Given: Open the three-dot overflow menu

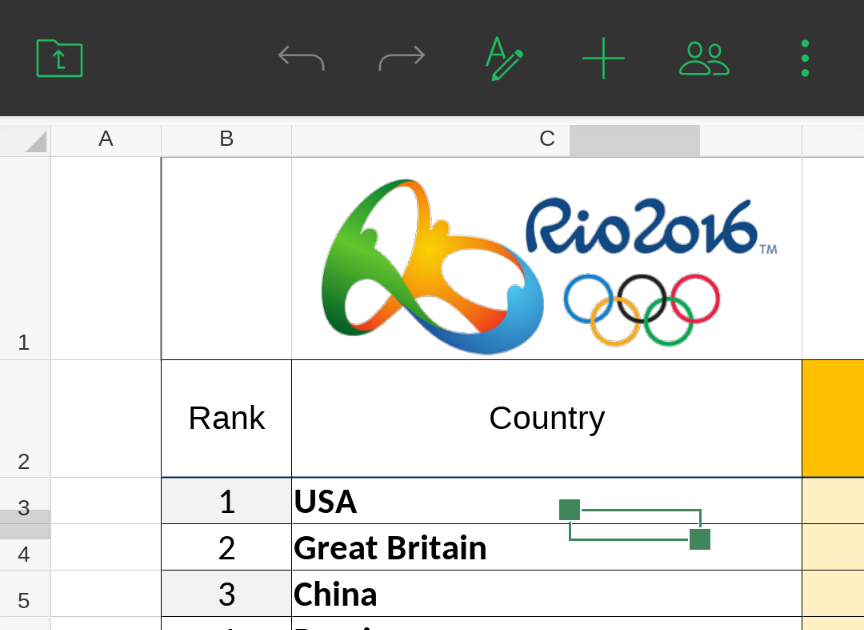Looking at the screenshot, I should pos(805,58).
